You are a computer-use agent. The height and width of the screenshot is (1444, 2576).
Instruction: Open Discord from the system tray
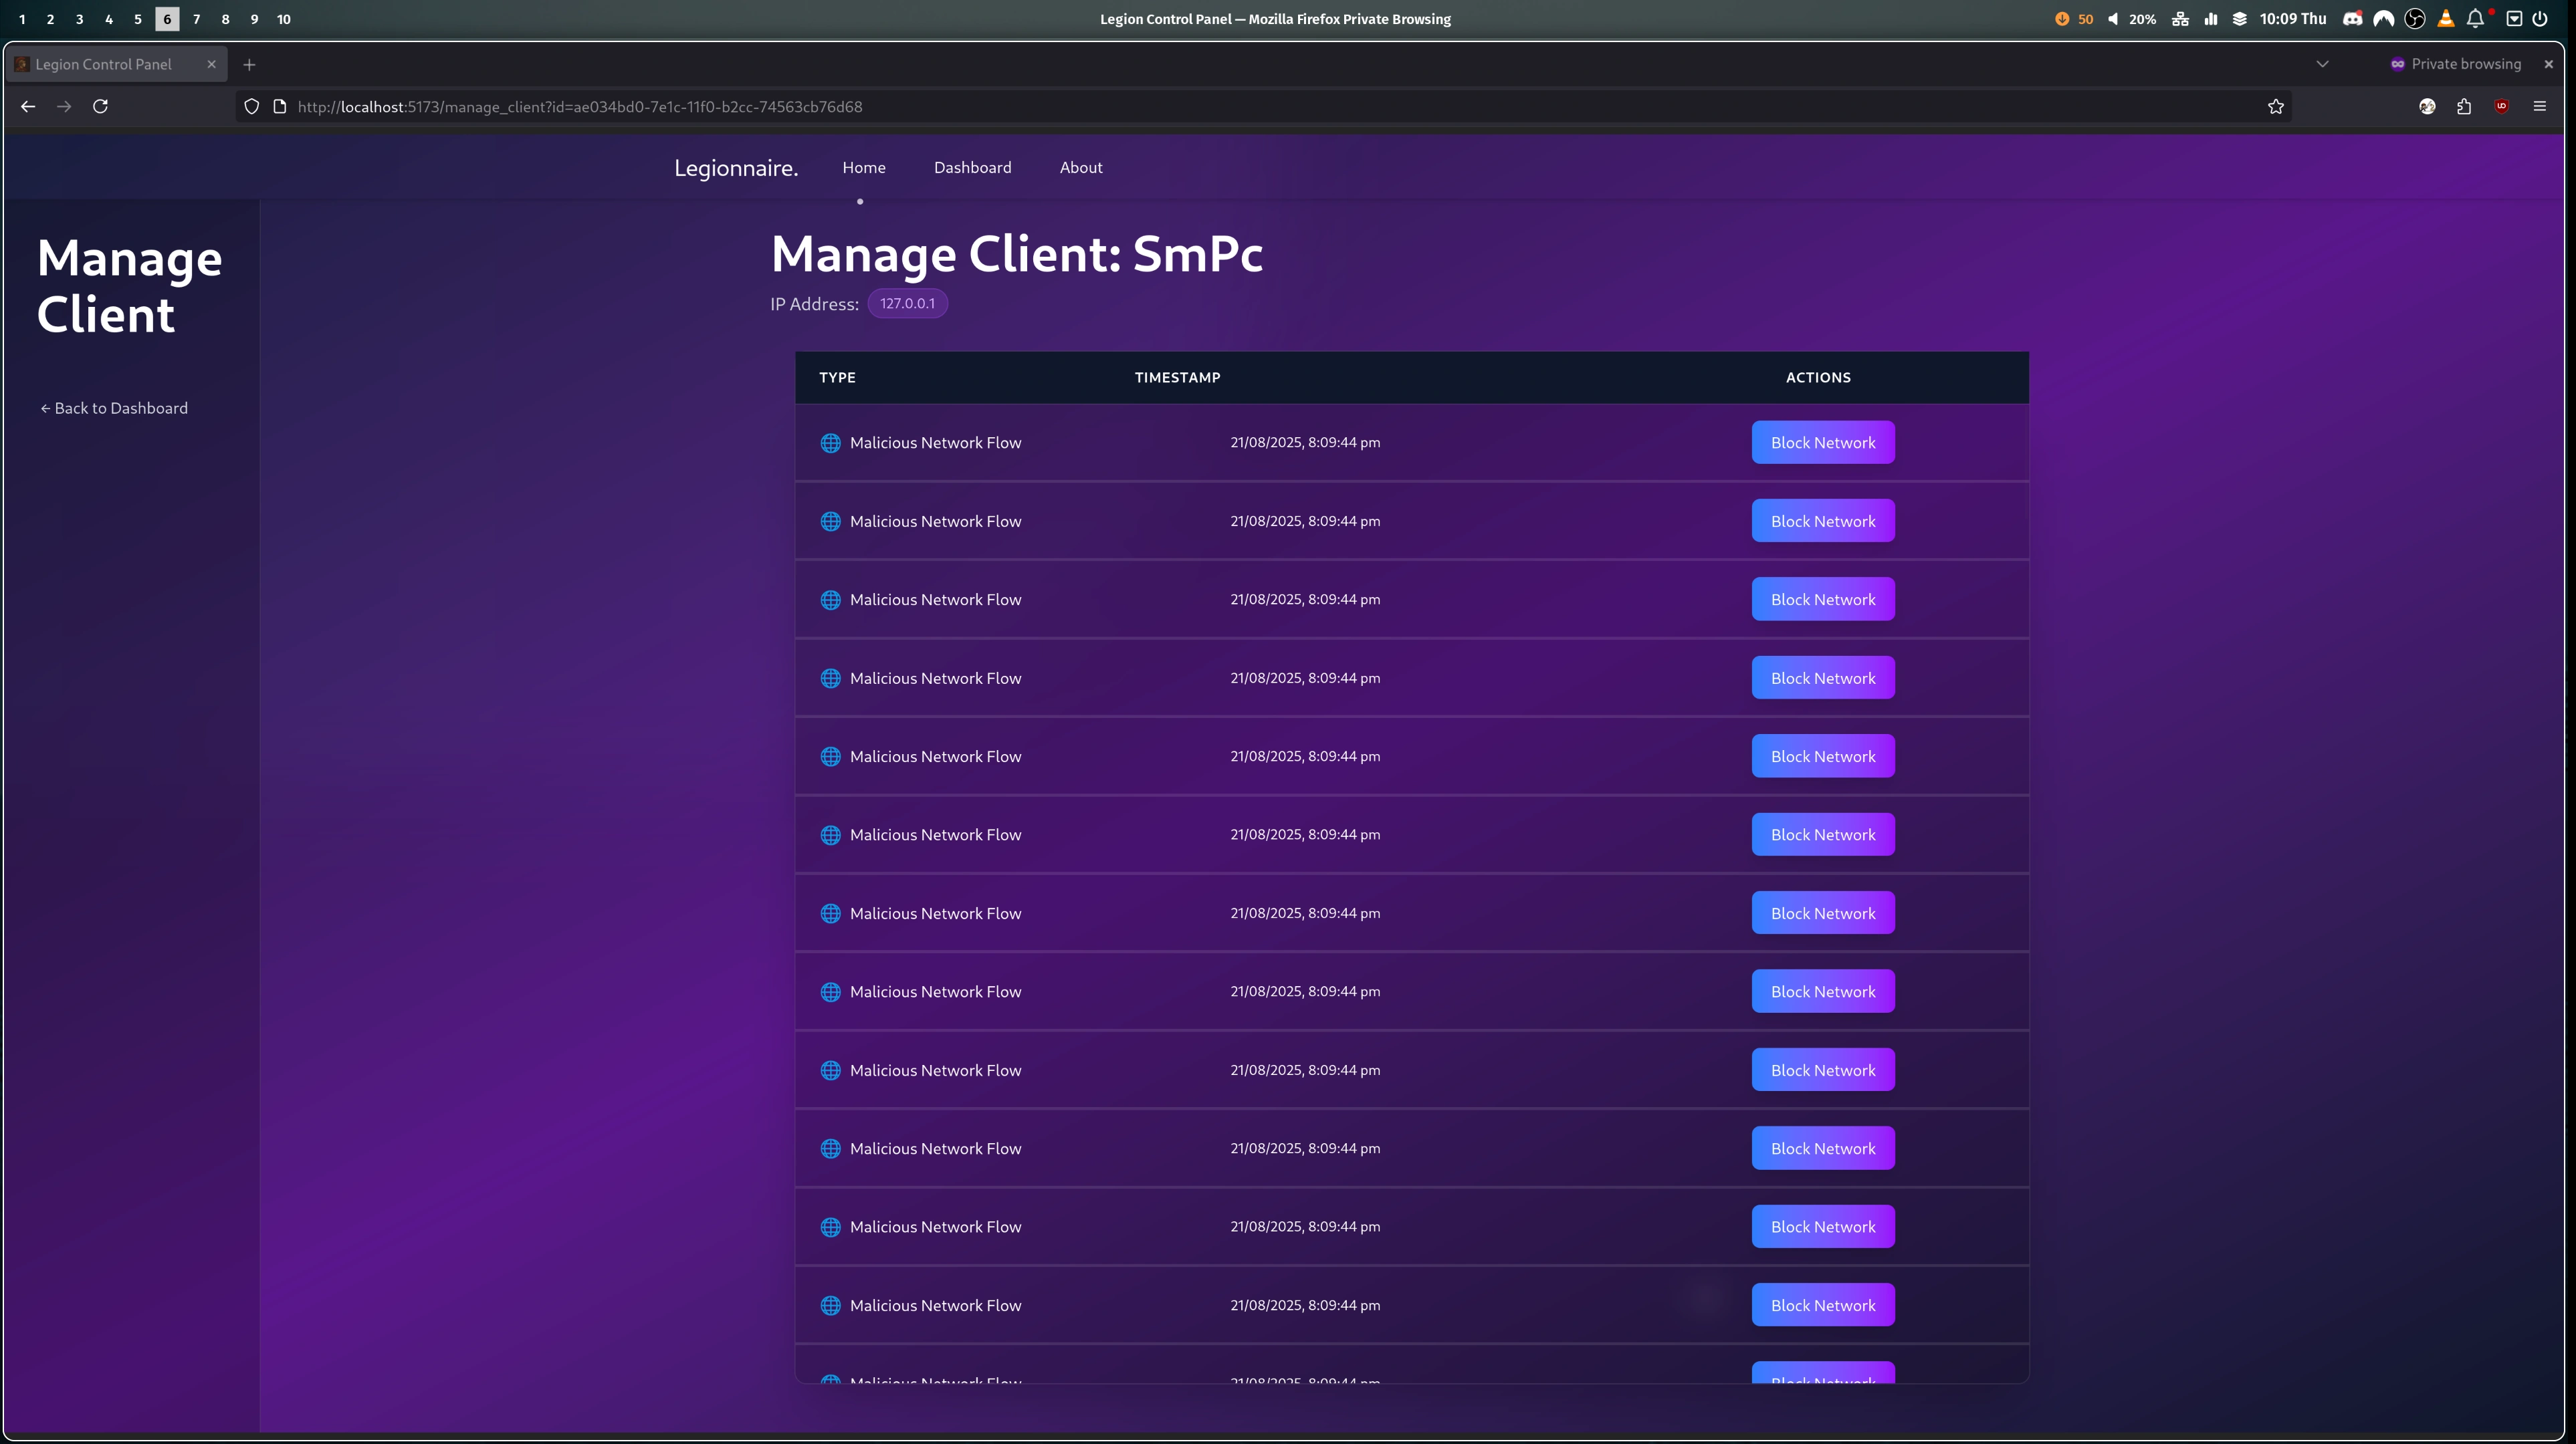click(2353, 19)
